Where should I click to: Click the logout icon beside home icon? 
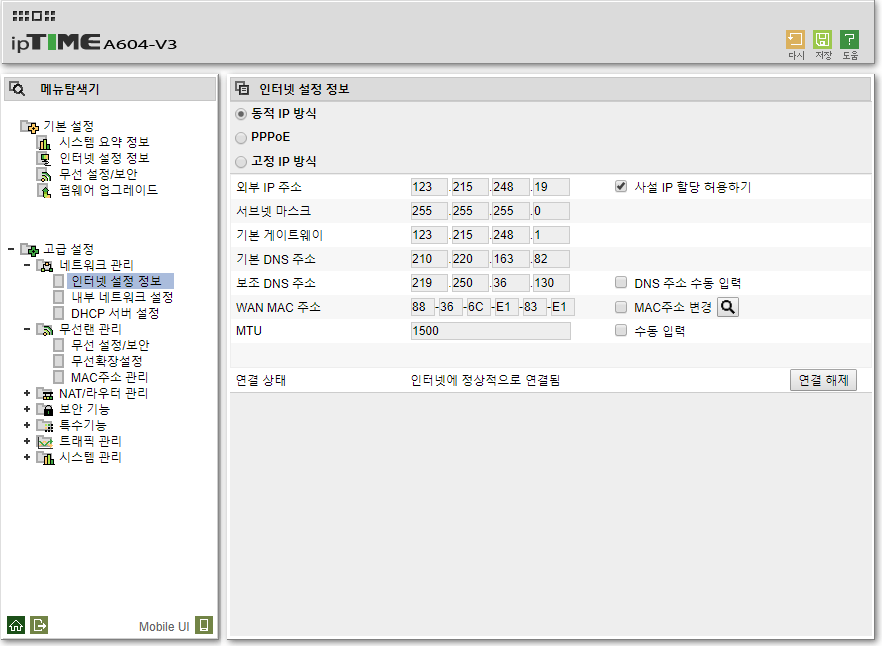click(39, 625)
